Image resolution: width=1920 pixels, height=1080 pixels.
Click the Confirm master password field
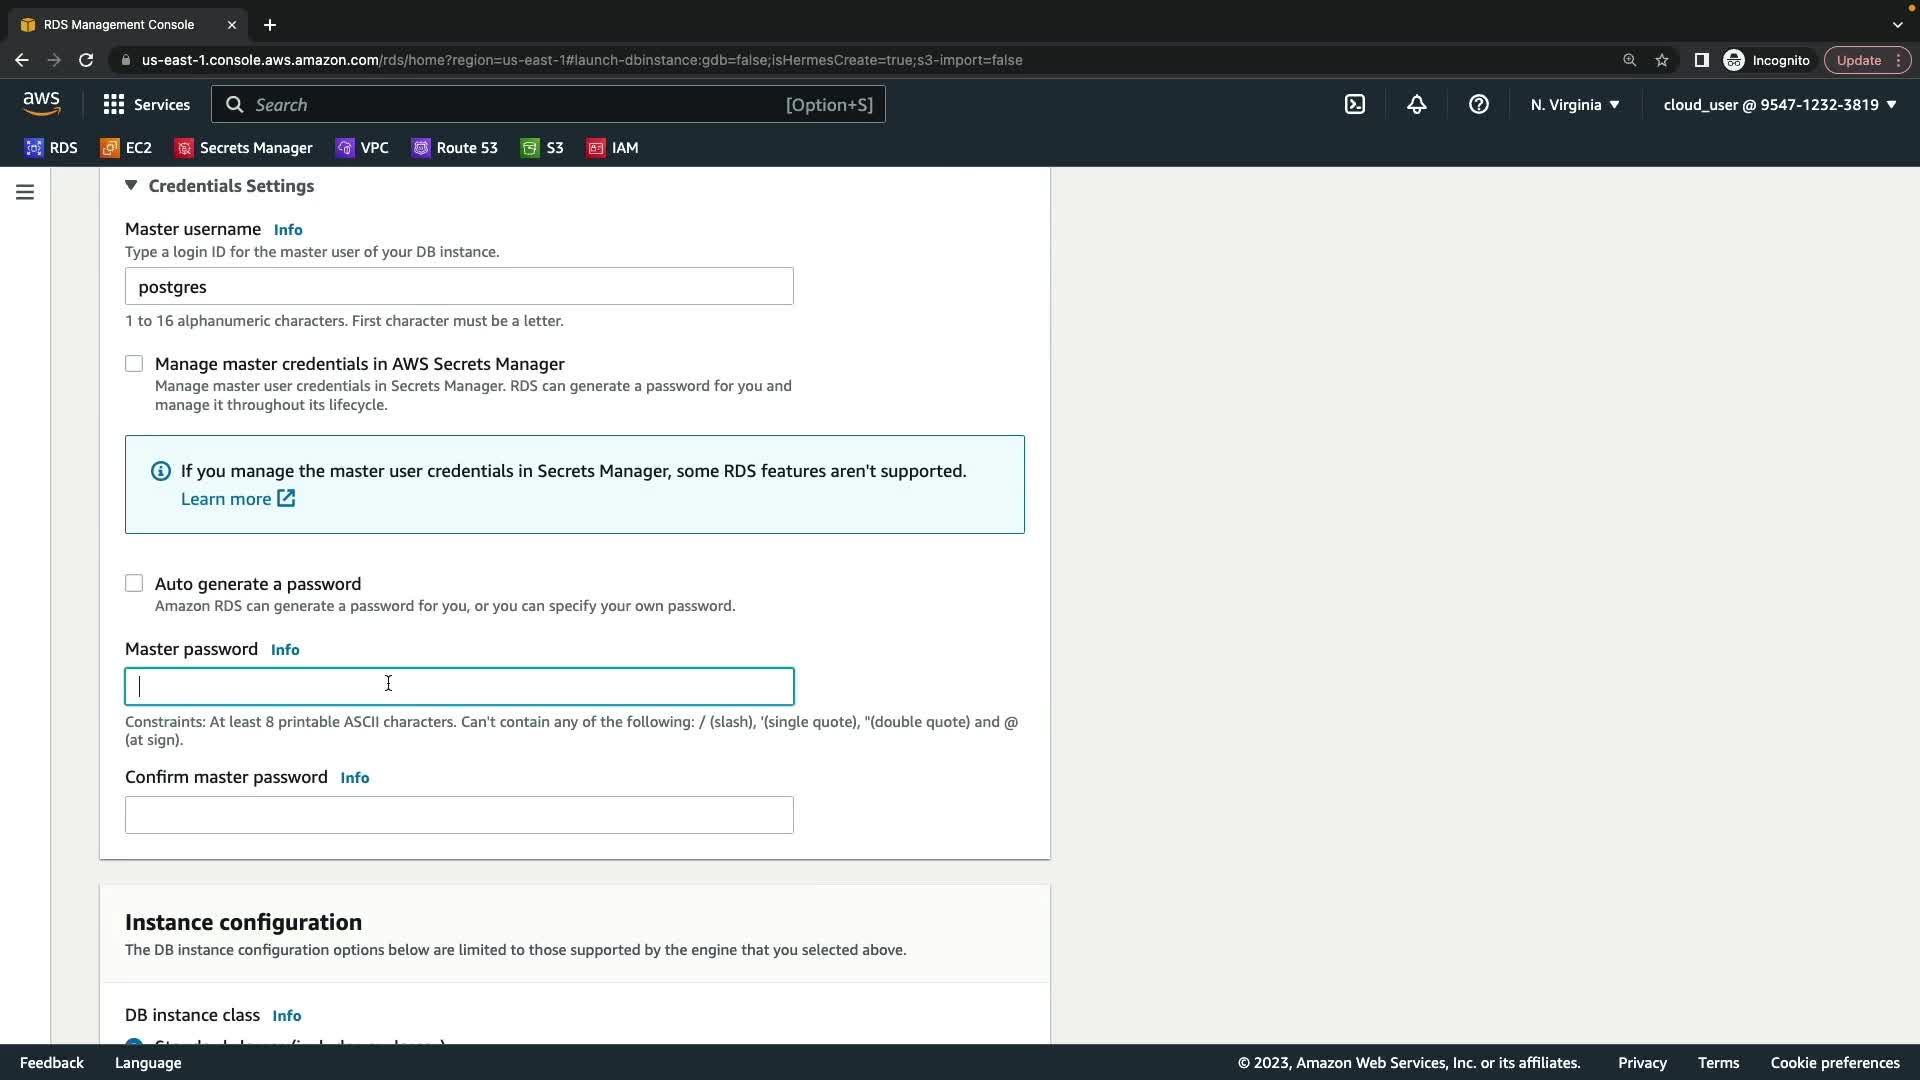pyautogui.click(x=459, y=815)
